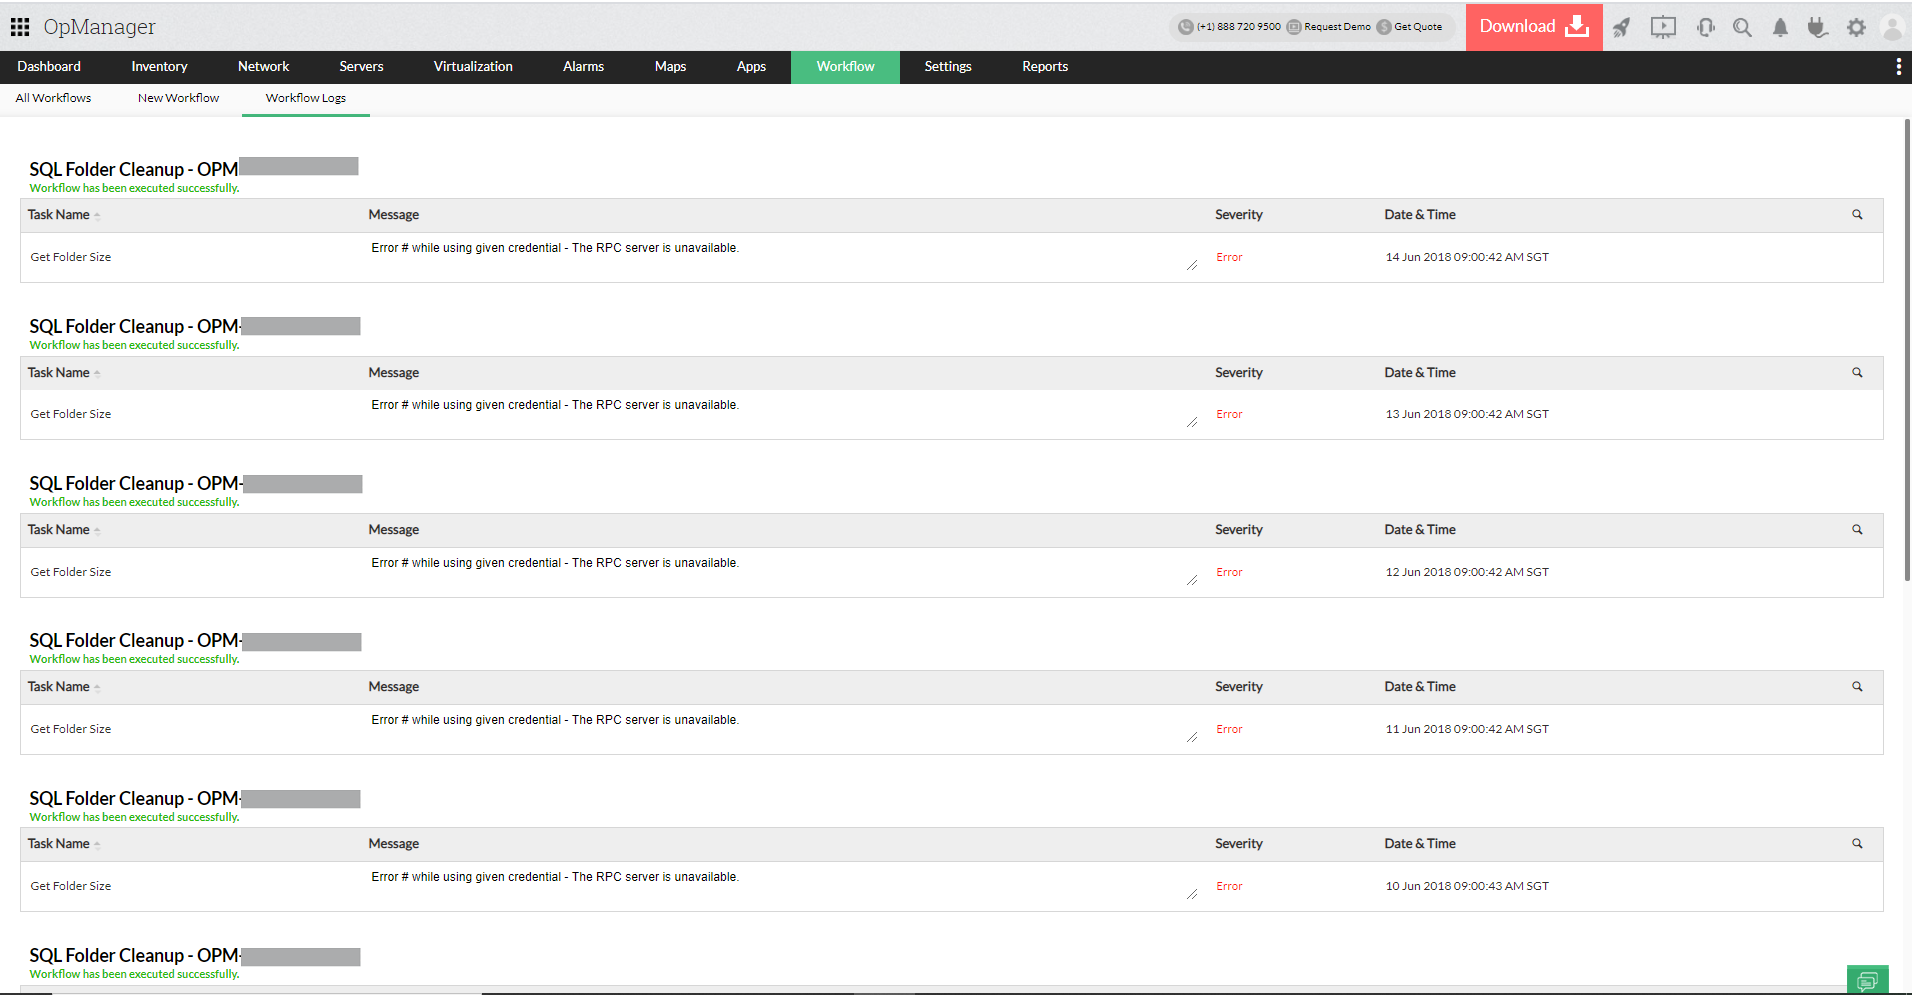The image size is (1912, 995).
Task: Switch to the All Workflows tab
Action: coord(53,98)
